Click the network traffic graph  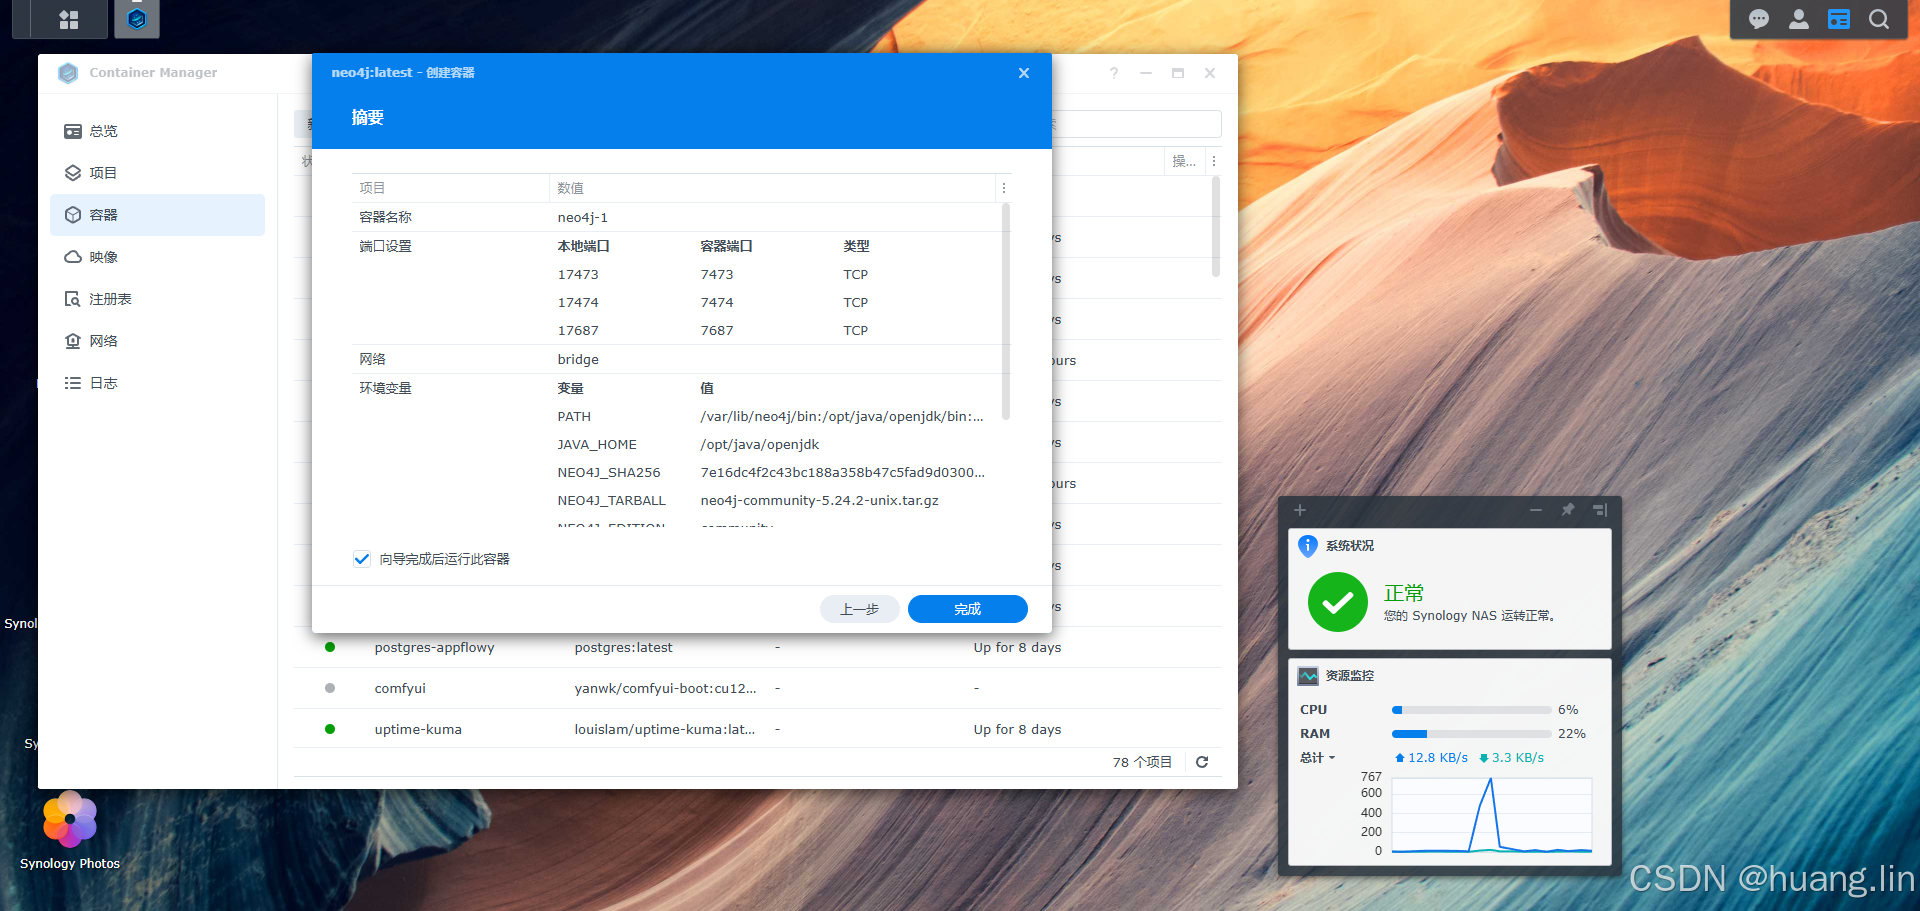click(x=1491, y=815)
